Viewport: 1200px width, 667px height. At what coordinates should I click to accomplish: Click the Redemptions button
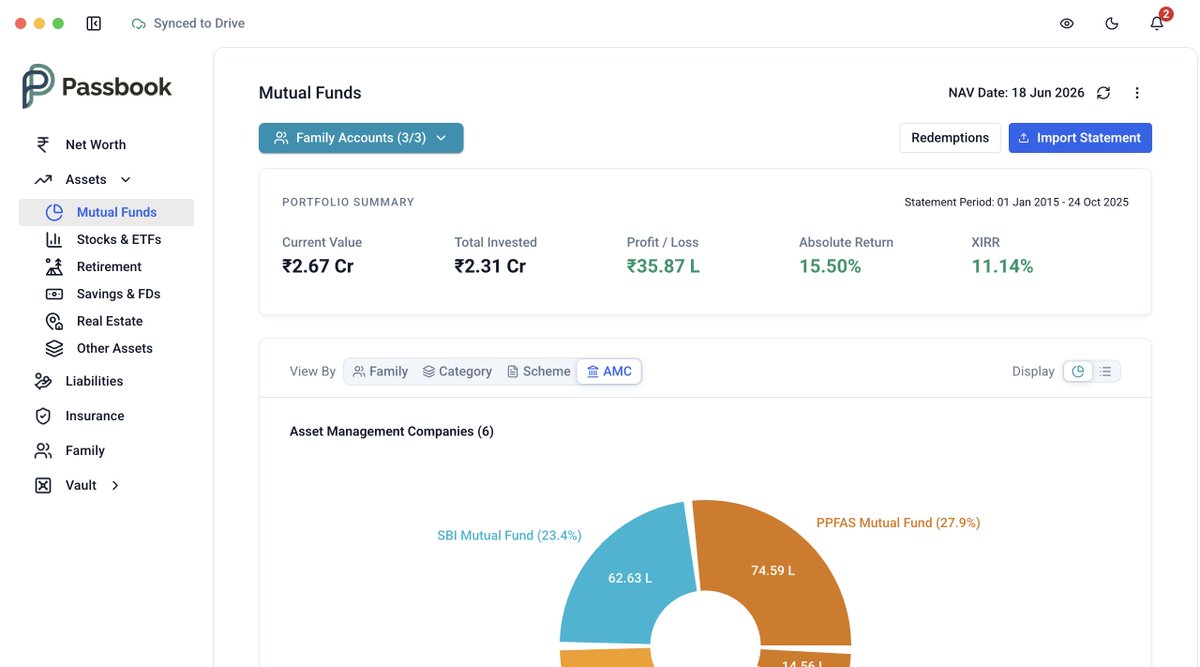pyautogui.click(x=950, y=138)
